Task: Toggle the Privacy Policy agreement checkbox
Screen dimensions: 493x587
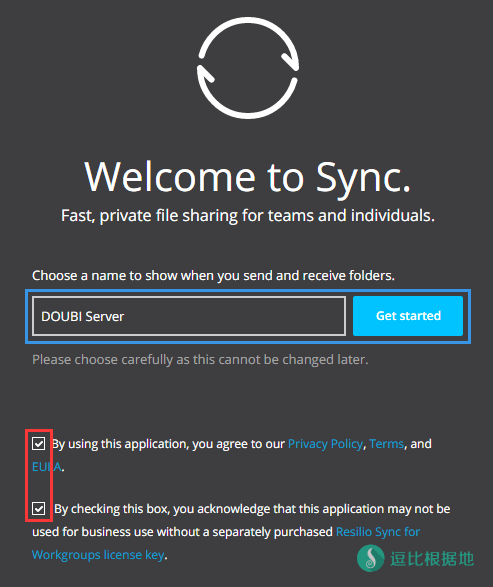Action: pyautogui.click(x=39, y=444)
